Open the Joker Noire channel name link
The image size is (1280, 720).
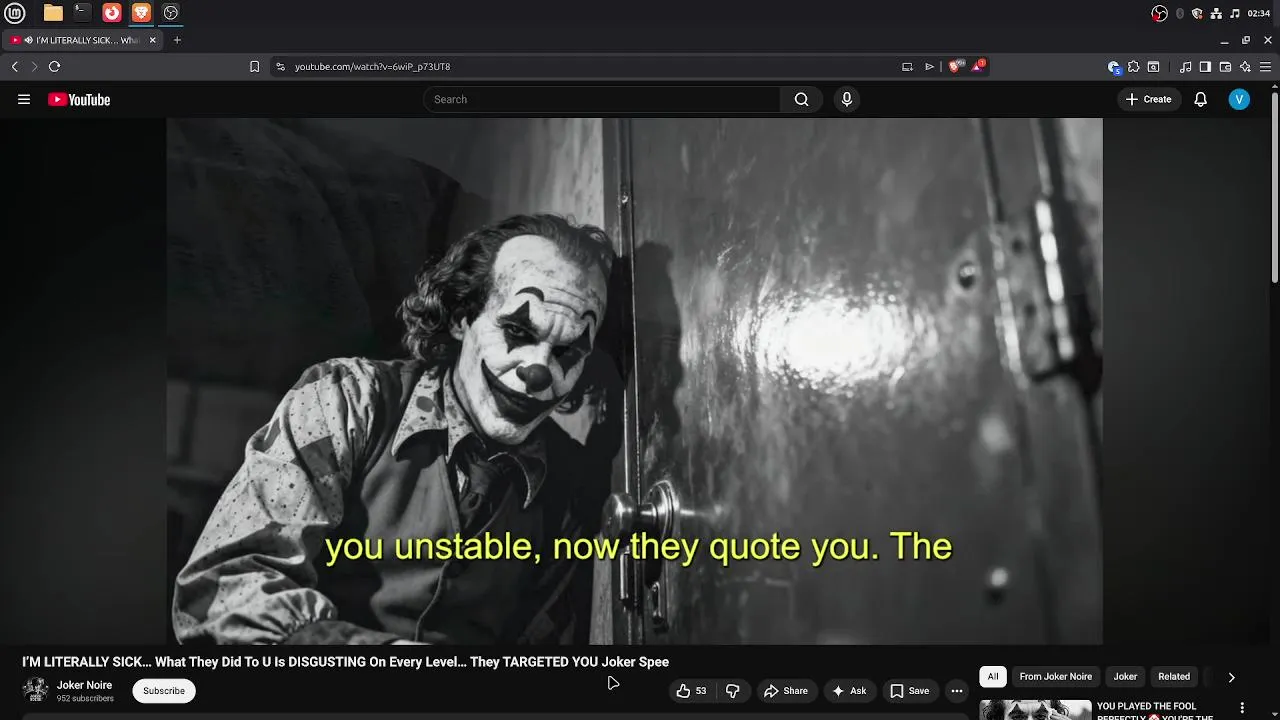84,685
